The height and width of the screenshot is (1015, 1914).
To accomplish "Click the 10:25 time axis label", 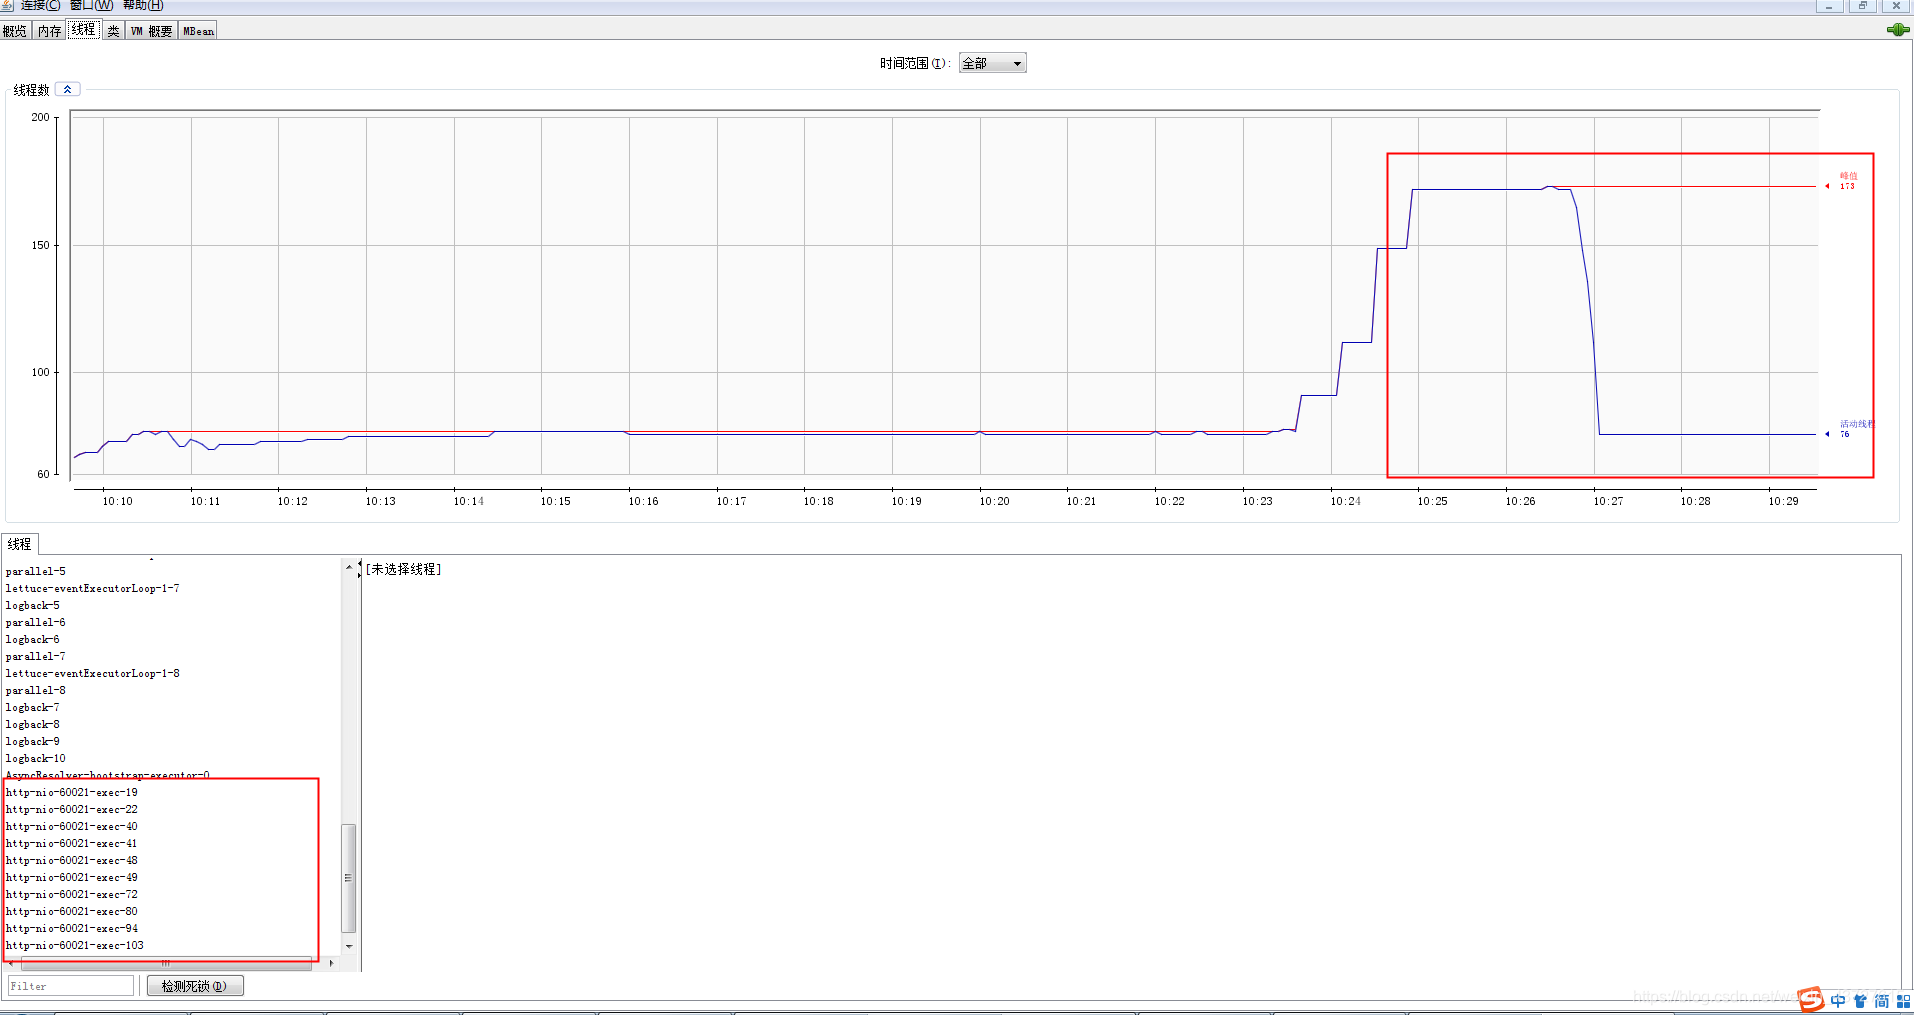I will point(1432,501).
